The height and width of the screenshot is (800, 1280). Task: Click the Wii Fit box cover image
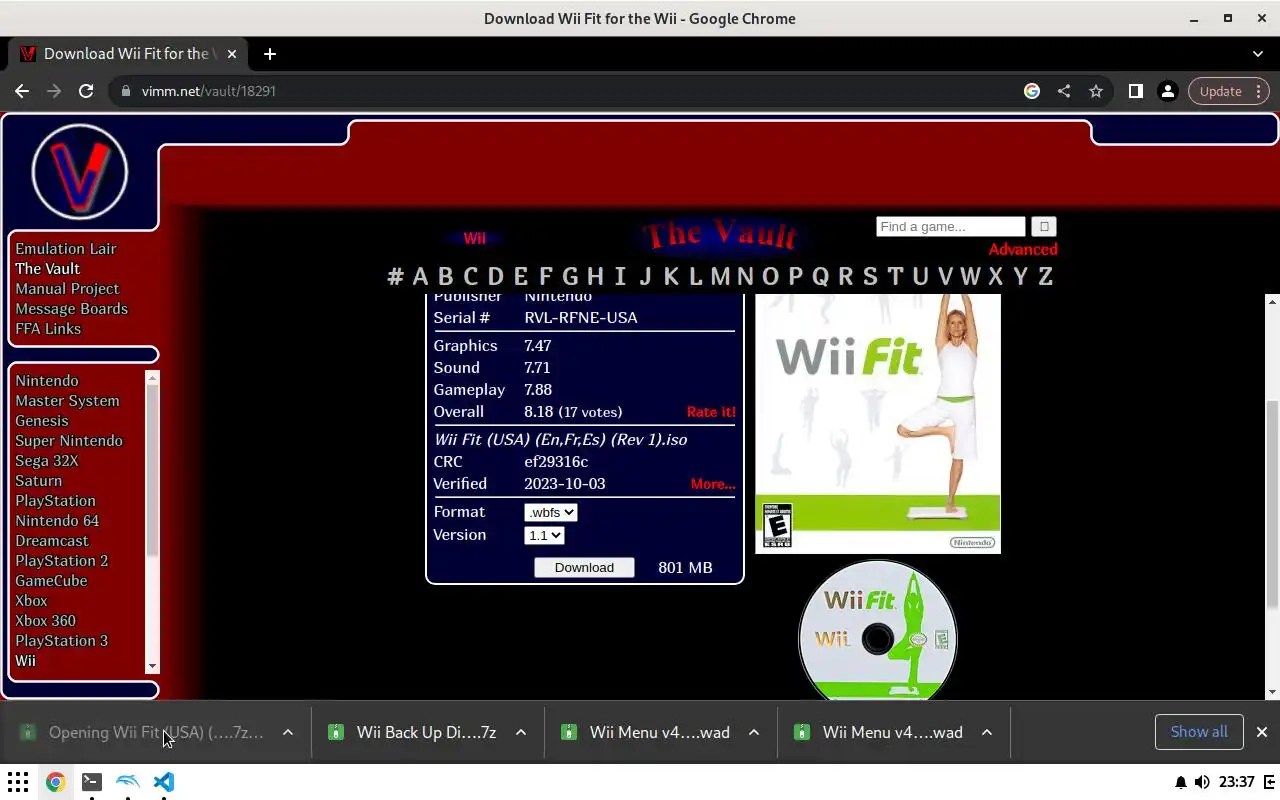[878, 424]
